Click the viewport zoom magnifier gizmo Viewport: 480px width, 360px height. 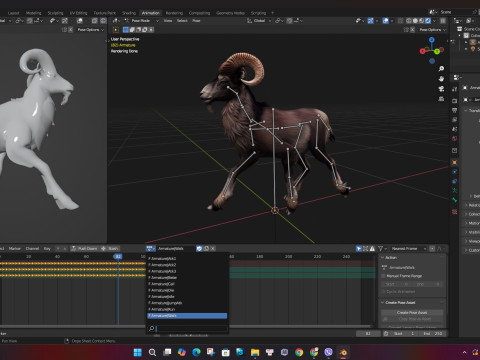[x=441, y=69]
